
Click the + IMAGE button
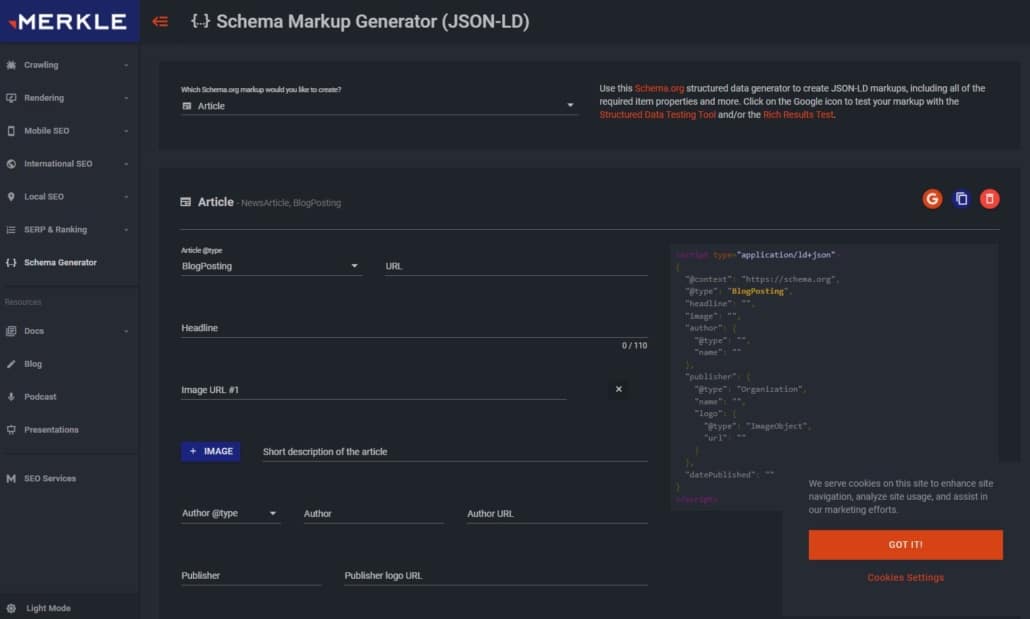(x=211, y=451)
